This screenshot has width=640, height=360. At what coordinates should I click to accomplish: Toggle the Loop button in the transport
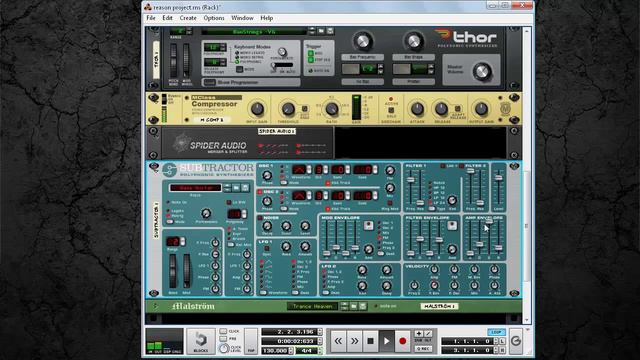496,332
